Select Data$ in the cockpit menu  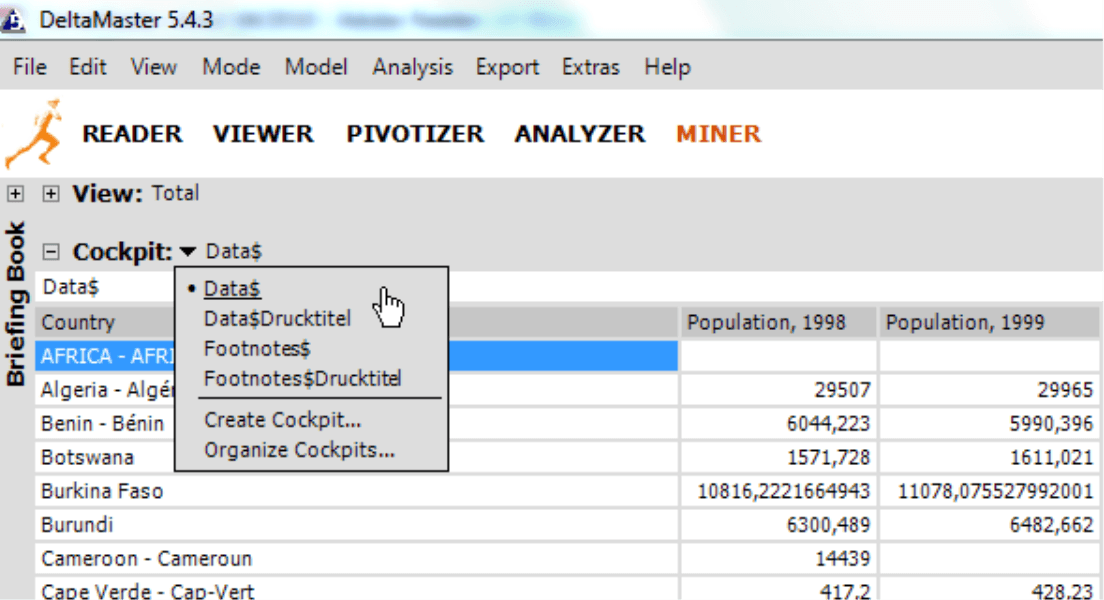click(232, 289)
